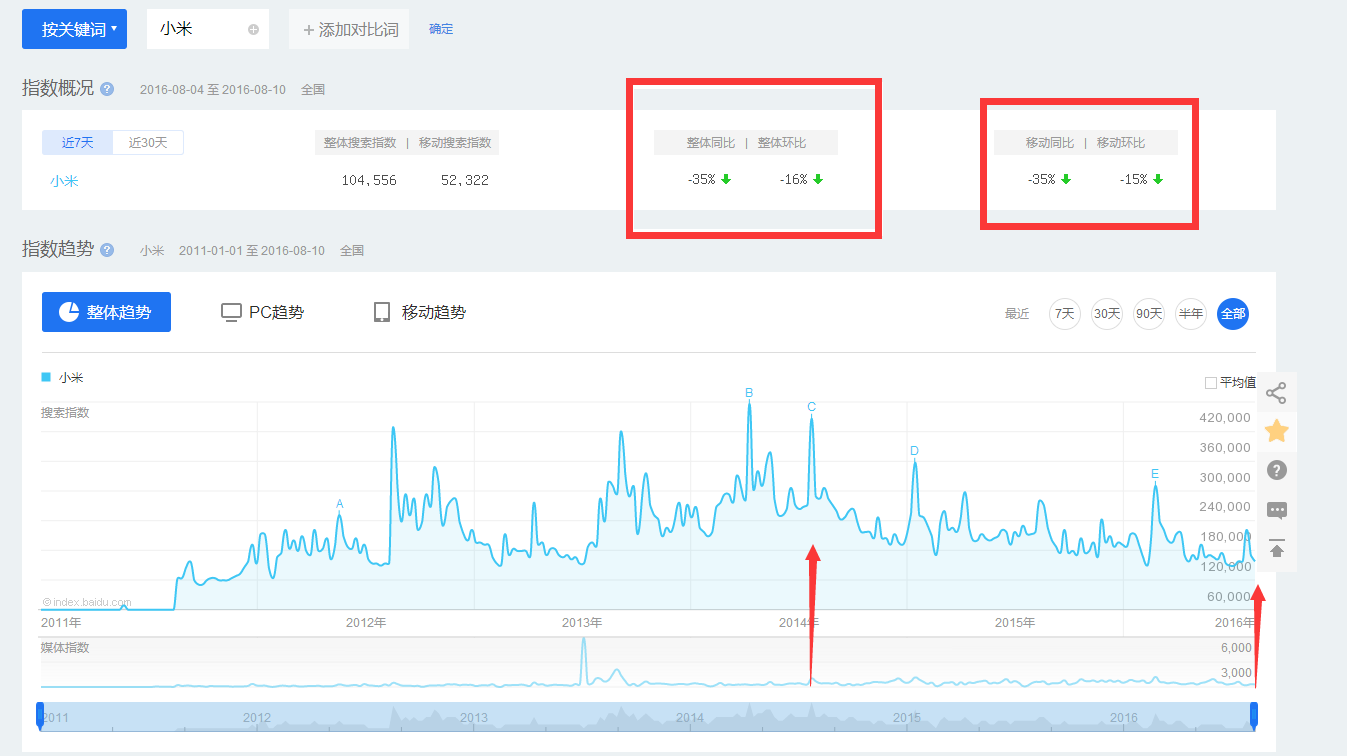
Task: Select the 90天 range button
Action: [1149, 314]
